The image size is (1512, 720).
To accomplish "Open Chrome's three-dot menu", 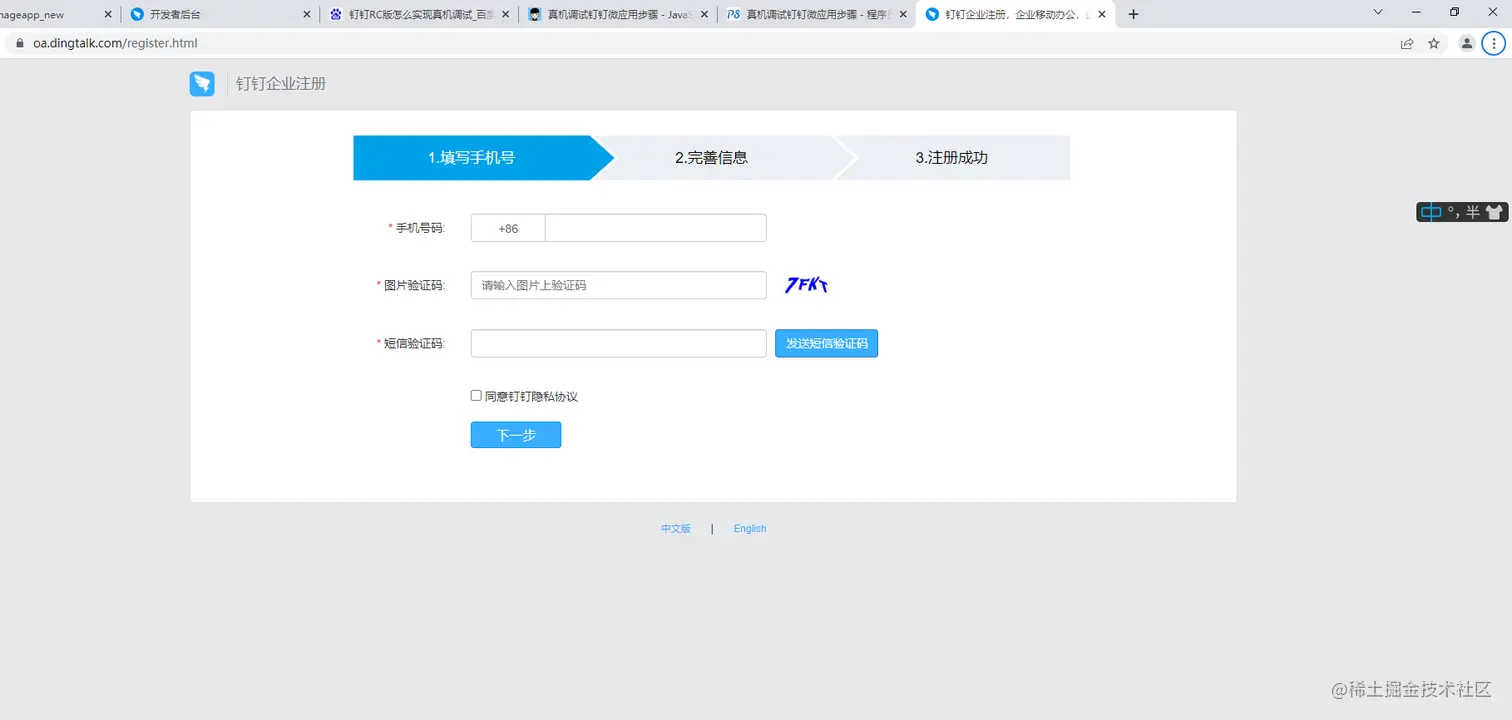I will (1494, 43).
